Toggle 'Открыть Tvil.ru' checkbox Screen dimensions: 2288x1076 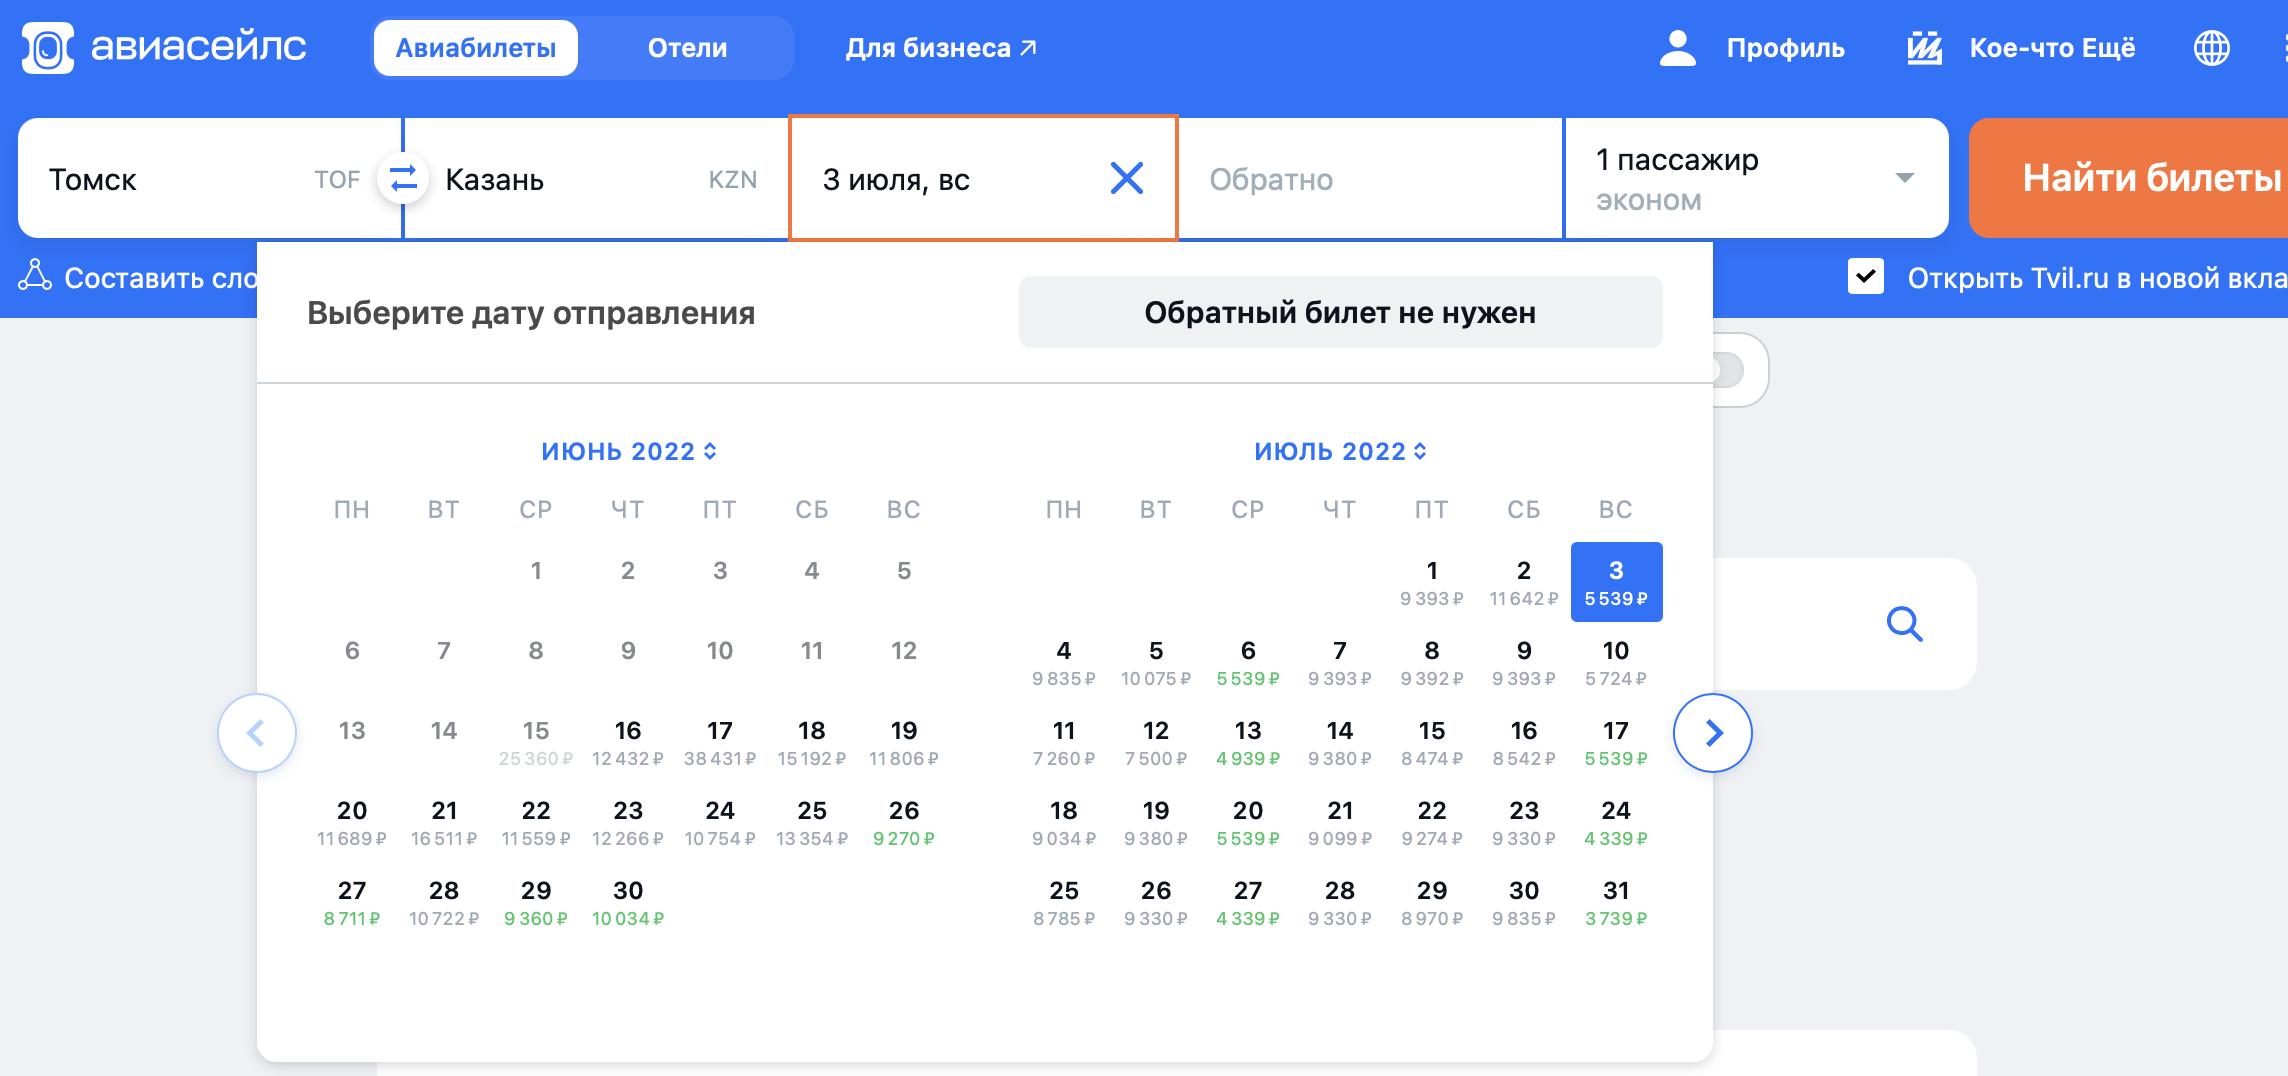[1866, 276]
